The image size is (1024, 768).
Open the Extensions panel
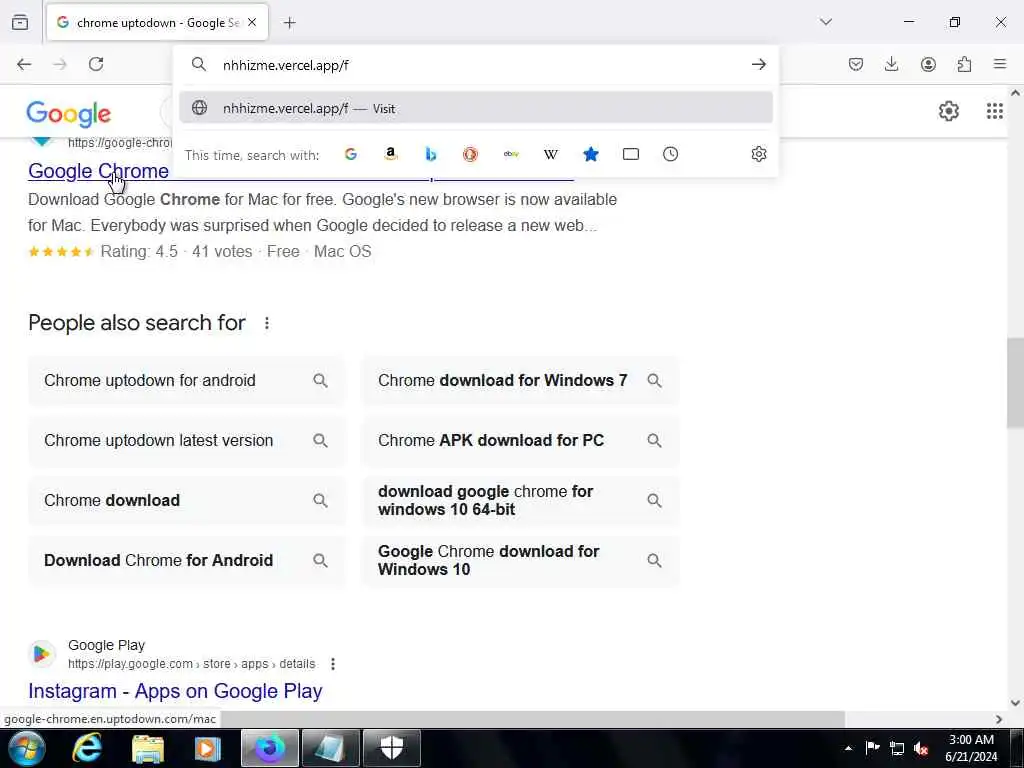point(964,64)
